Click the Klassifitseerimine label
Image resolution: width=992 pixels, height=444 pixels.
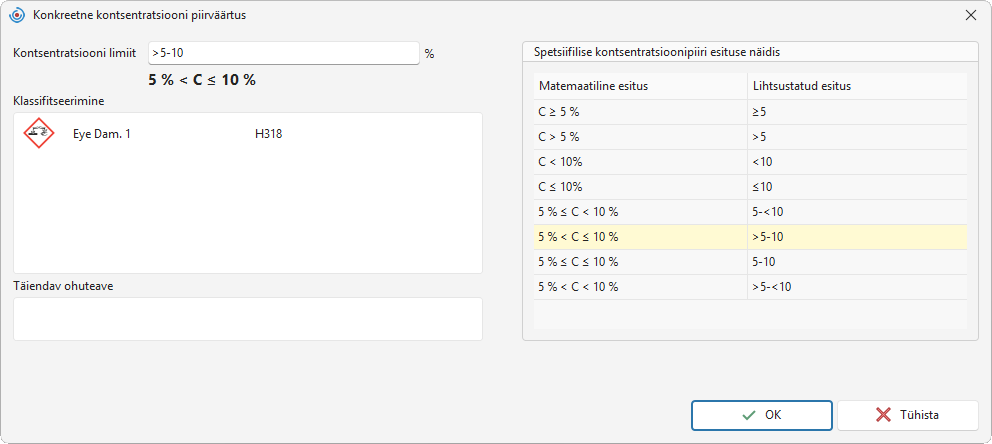click(59, 101)
